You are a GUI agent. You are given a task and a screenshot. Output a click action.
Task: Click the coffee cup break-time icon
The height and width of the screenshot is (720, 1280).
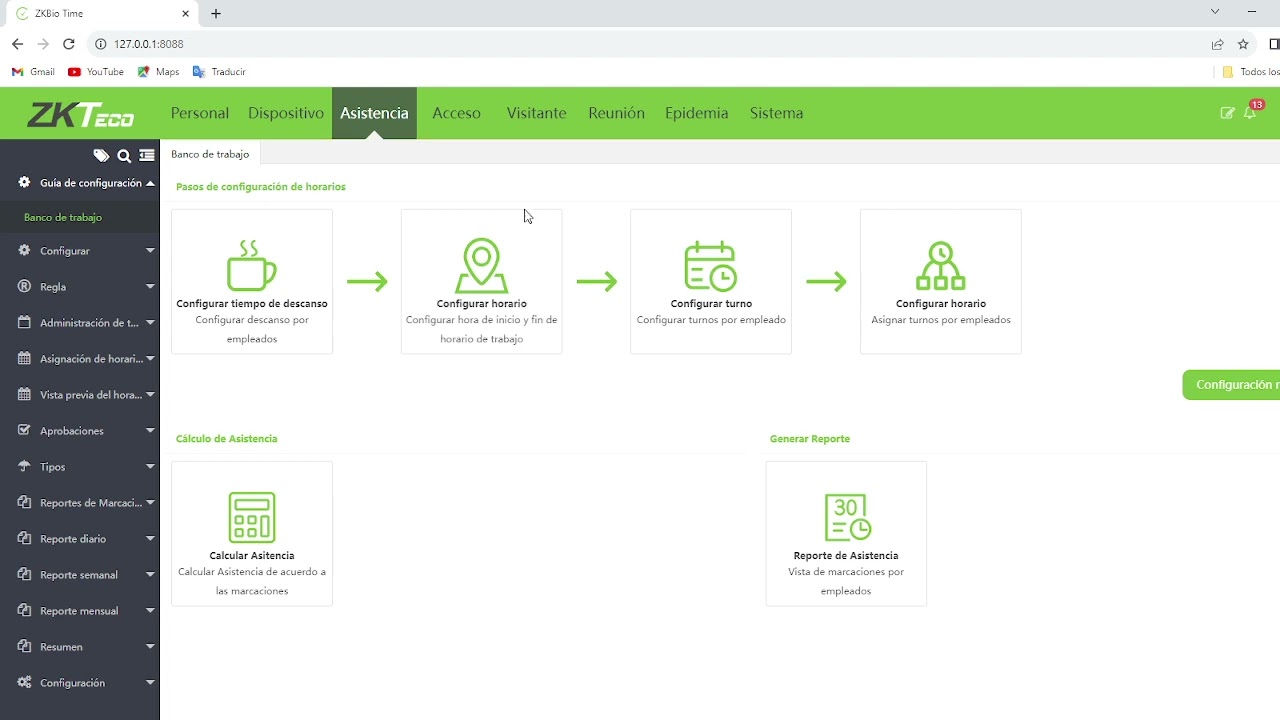pos(252,265)
